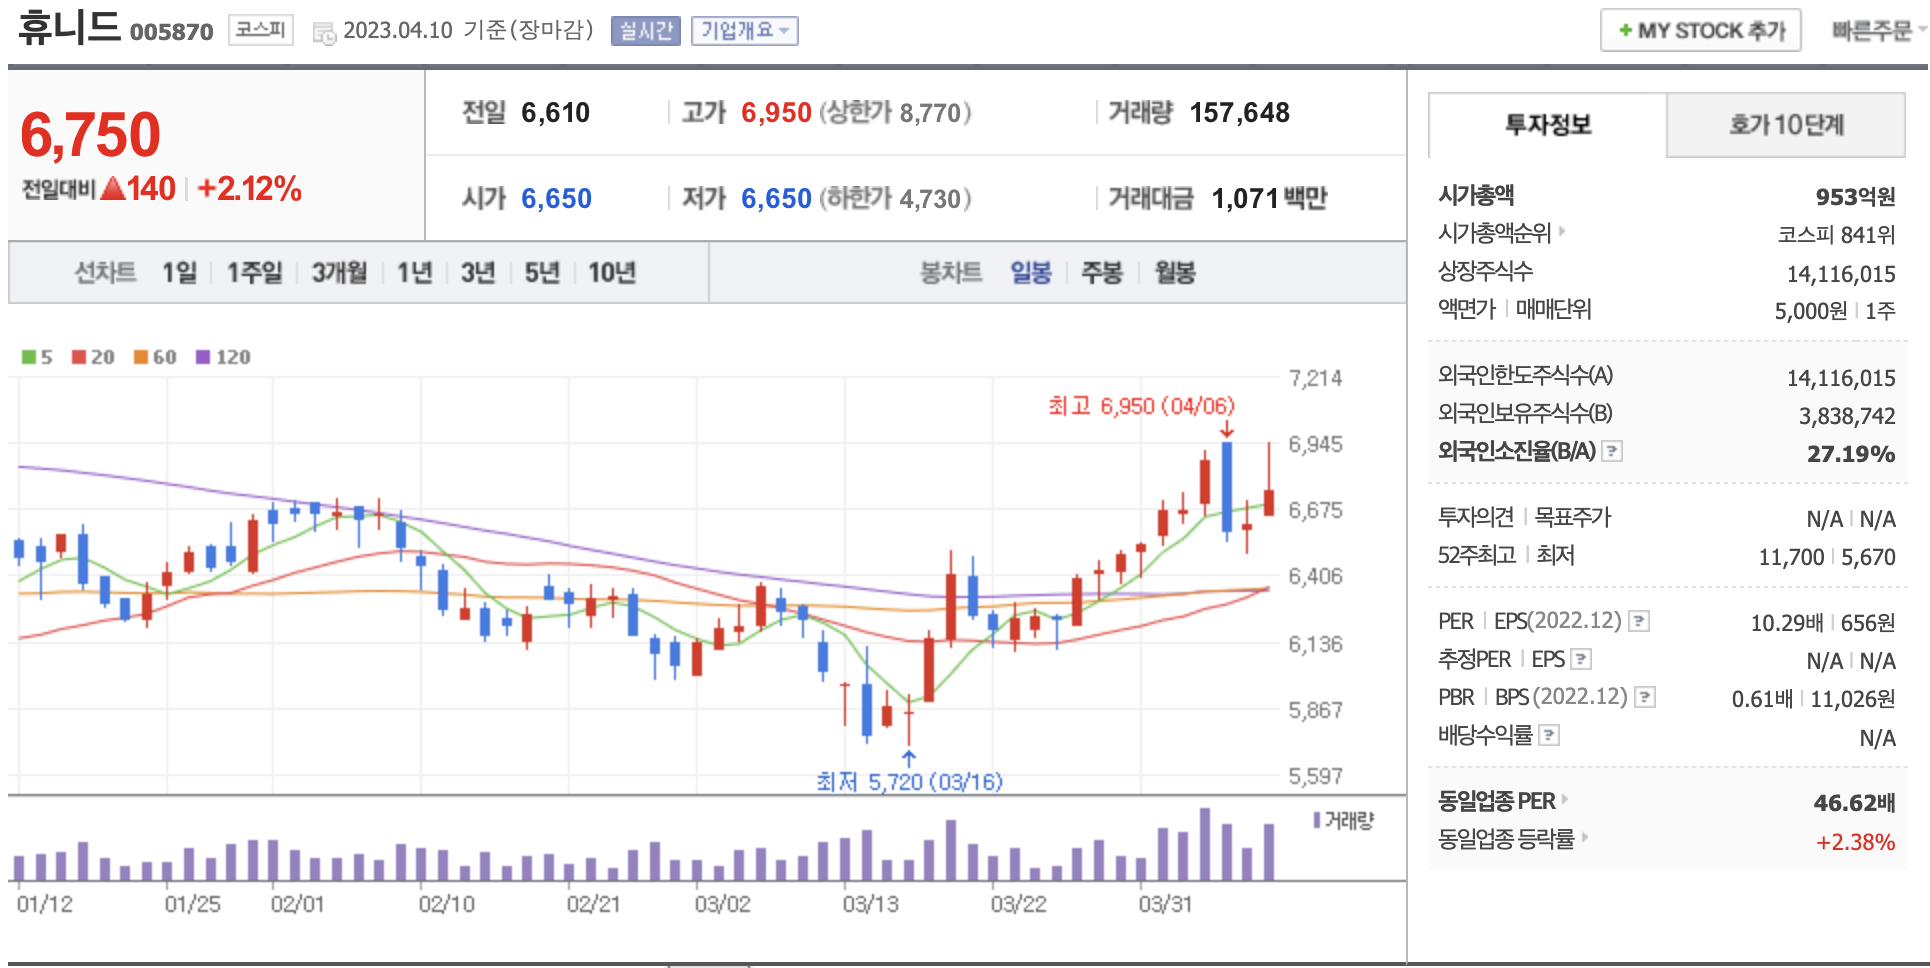Screen dimensions: 1930x968
Task: Click help icon next to 외국인소진율(B/A)
Action: [1612, 452]
